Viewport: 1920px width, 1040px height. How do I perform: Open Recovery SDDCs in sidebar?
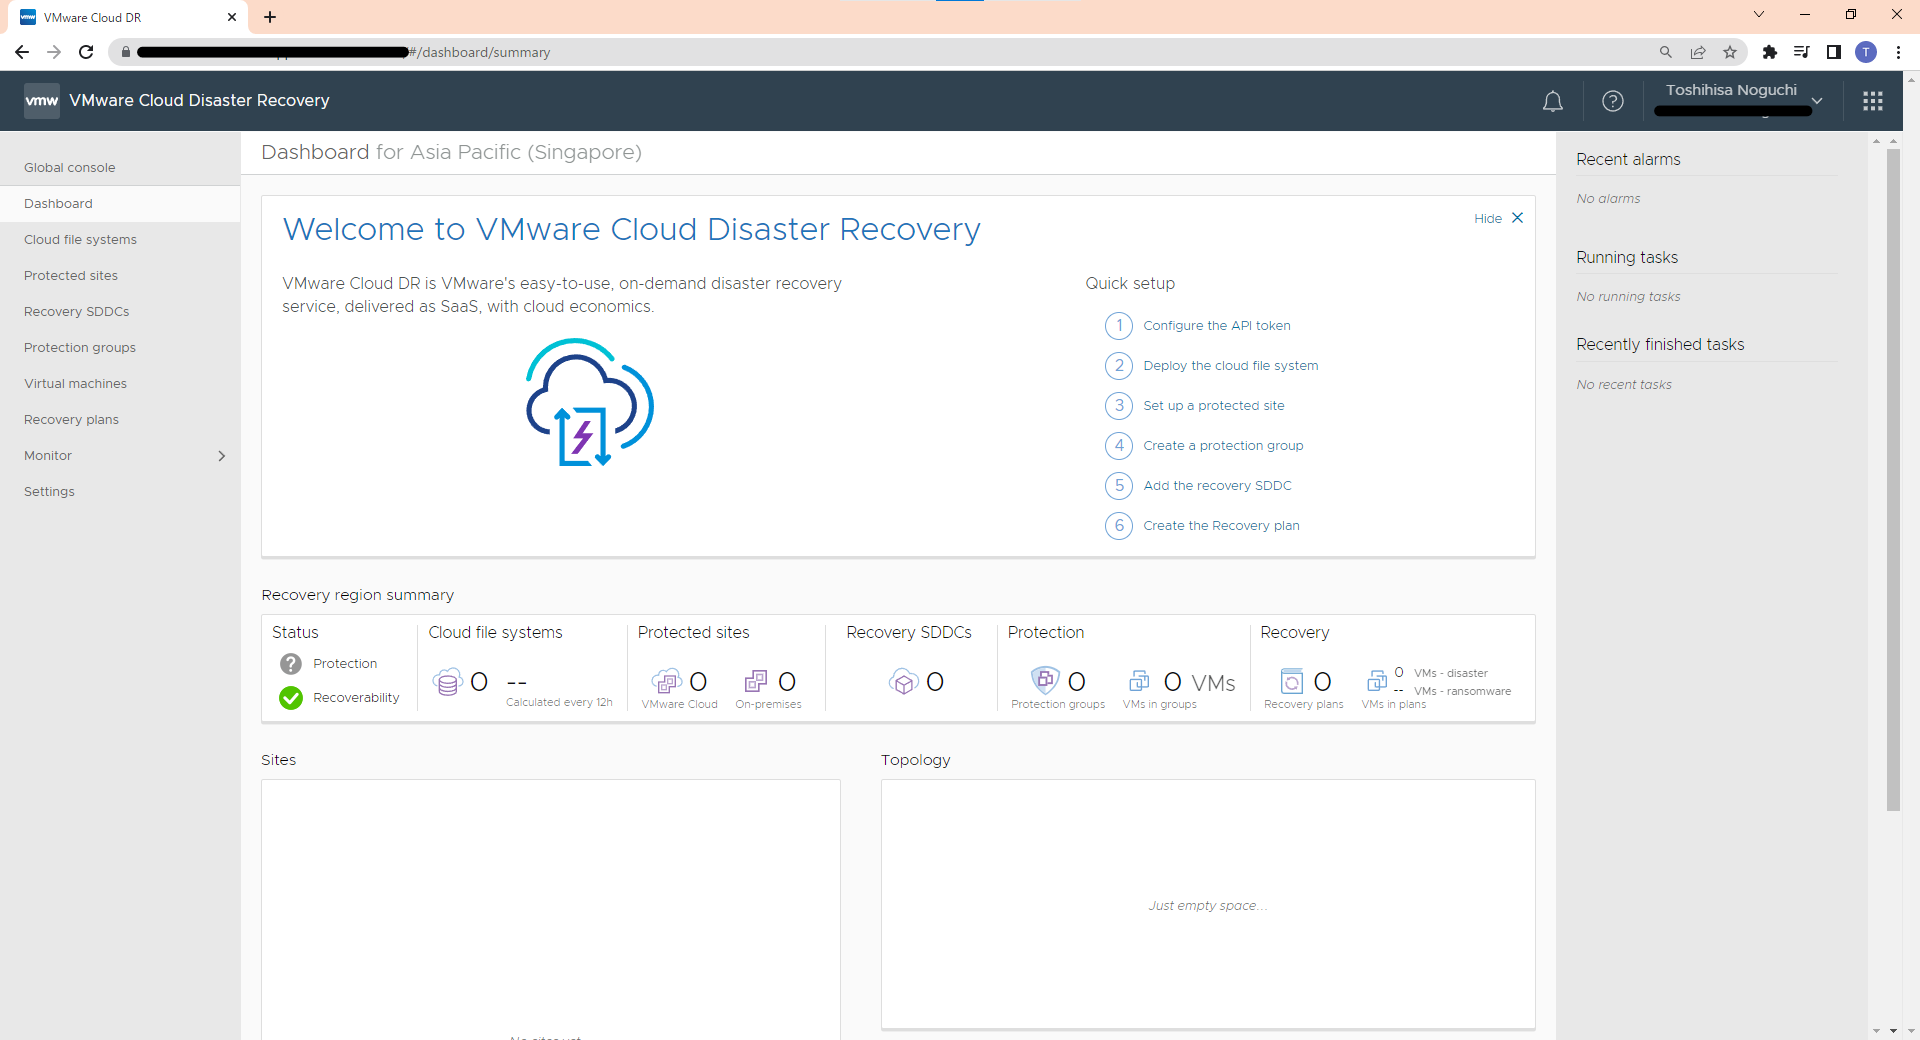pos(77,312)
